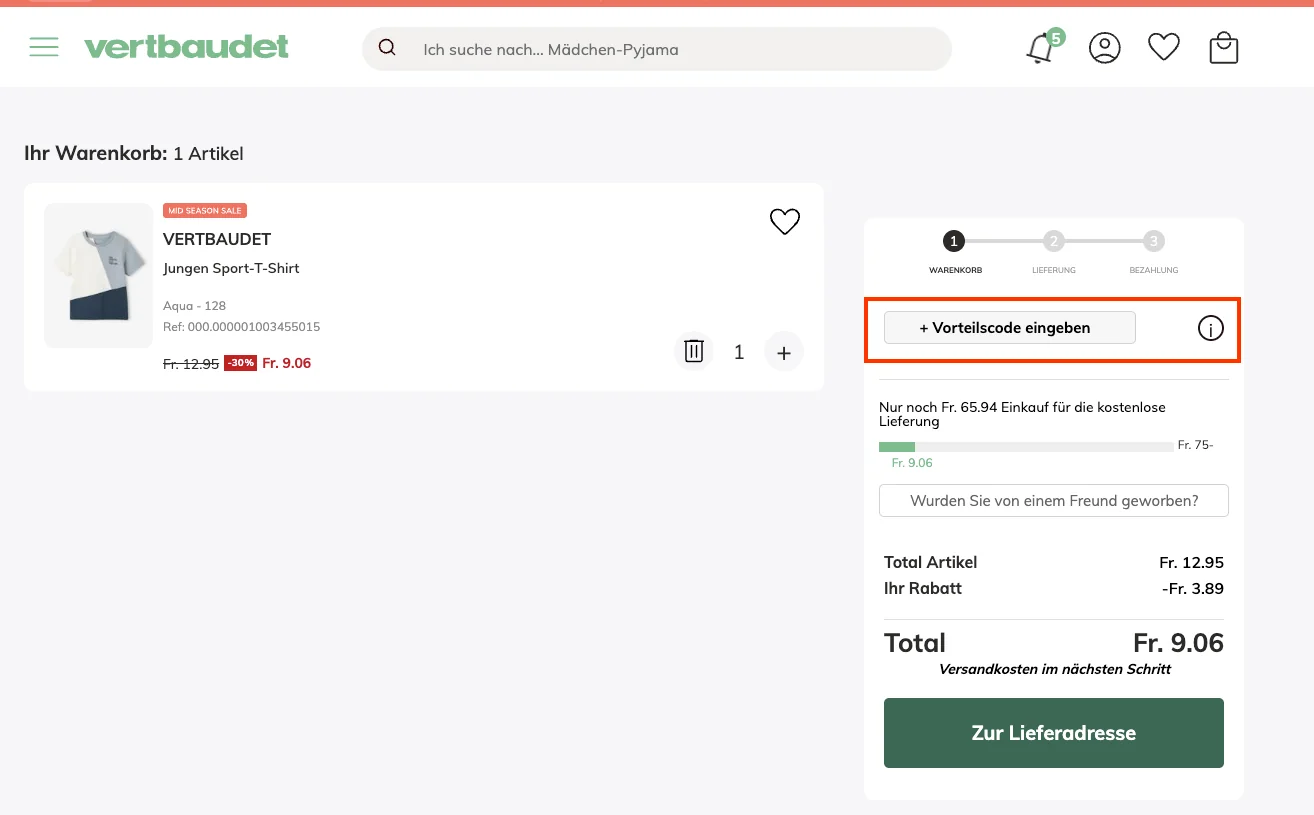Image resolution: width=1314 pixels, height=815 pixels.
Task: Select the Bezahlung step label
Action: (x=1153, y=270)
